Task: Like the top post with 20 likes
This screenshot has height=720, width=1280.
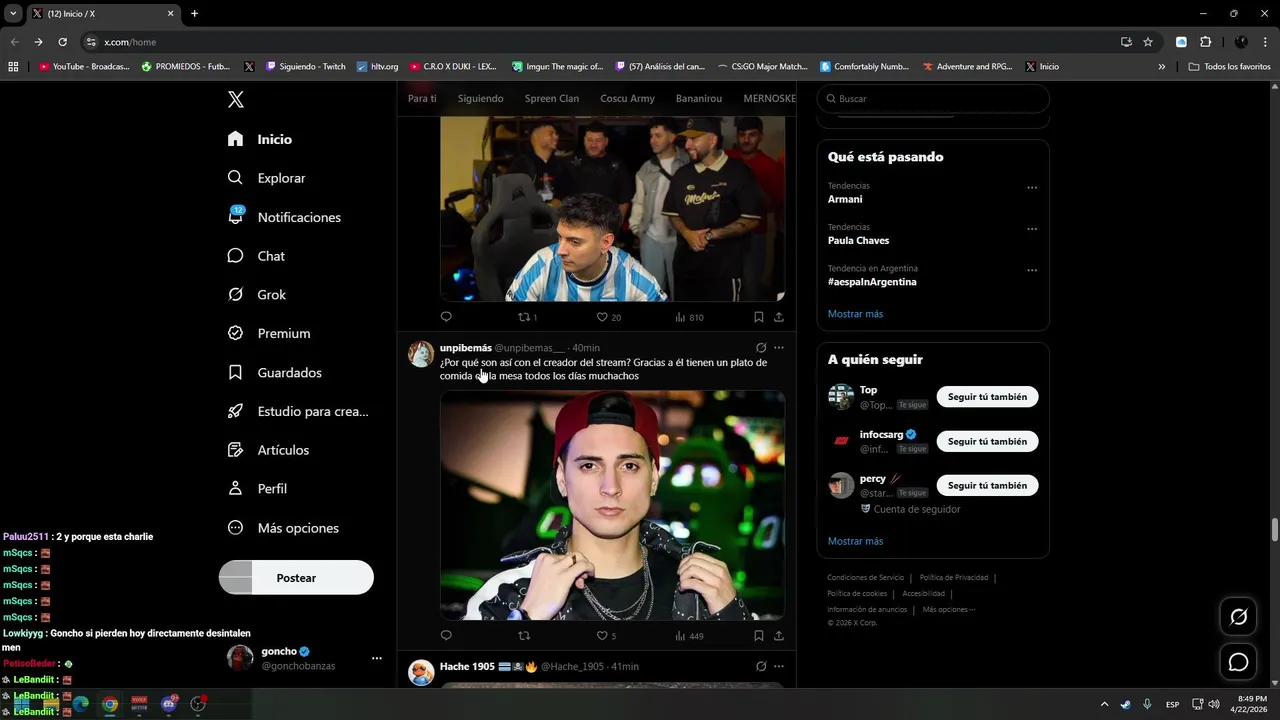Action: click(608, 317)
